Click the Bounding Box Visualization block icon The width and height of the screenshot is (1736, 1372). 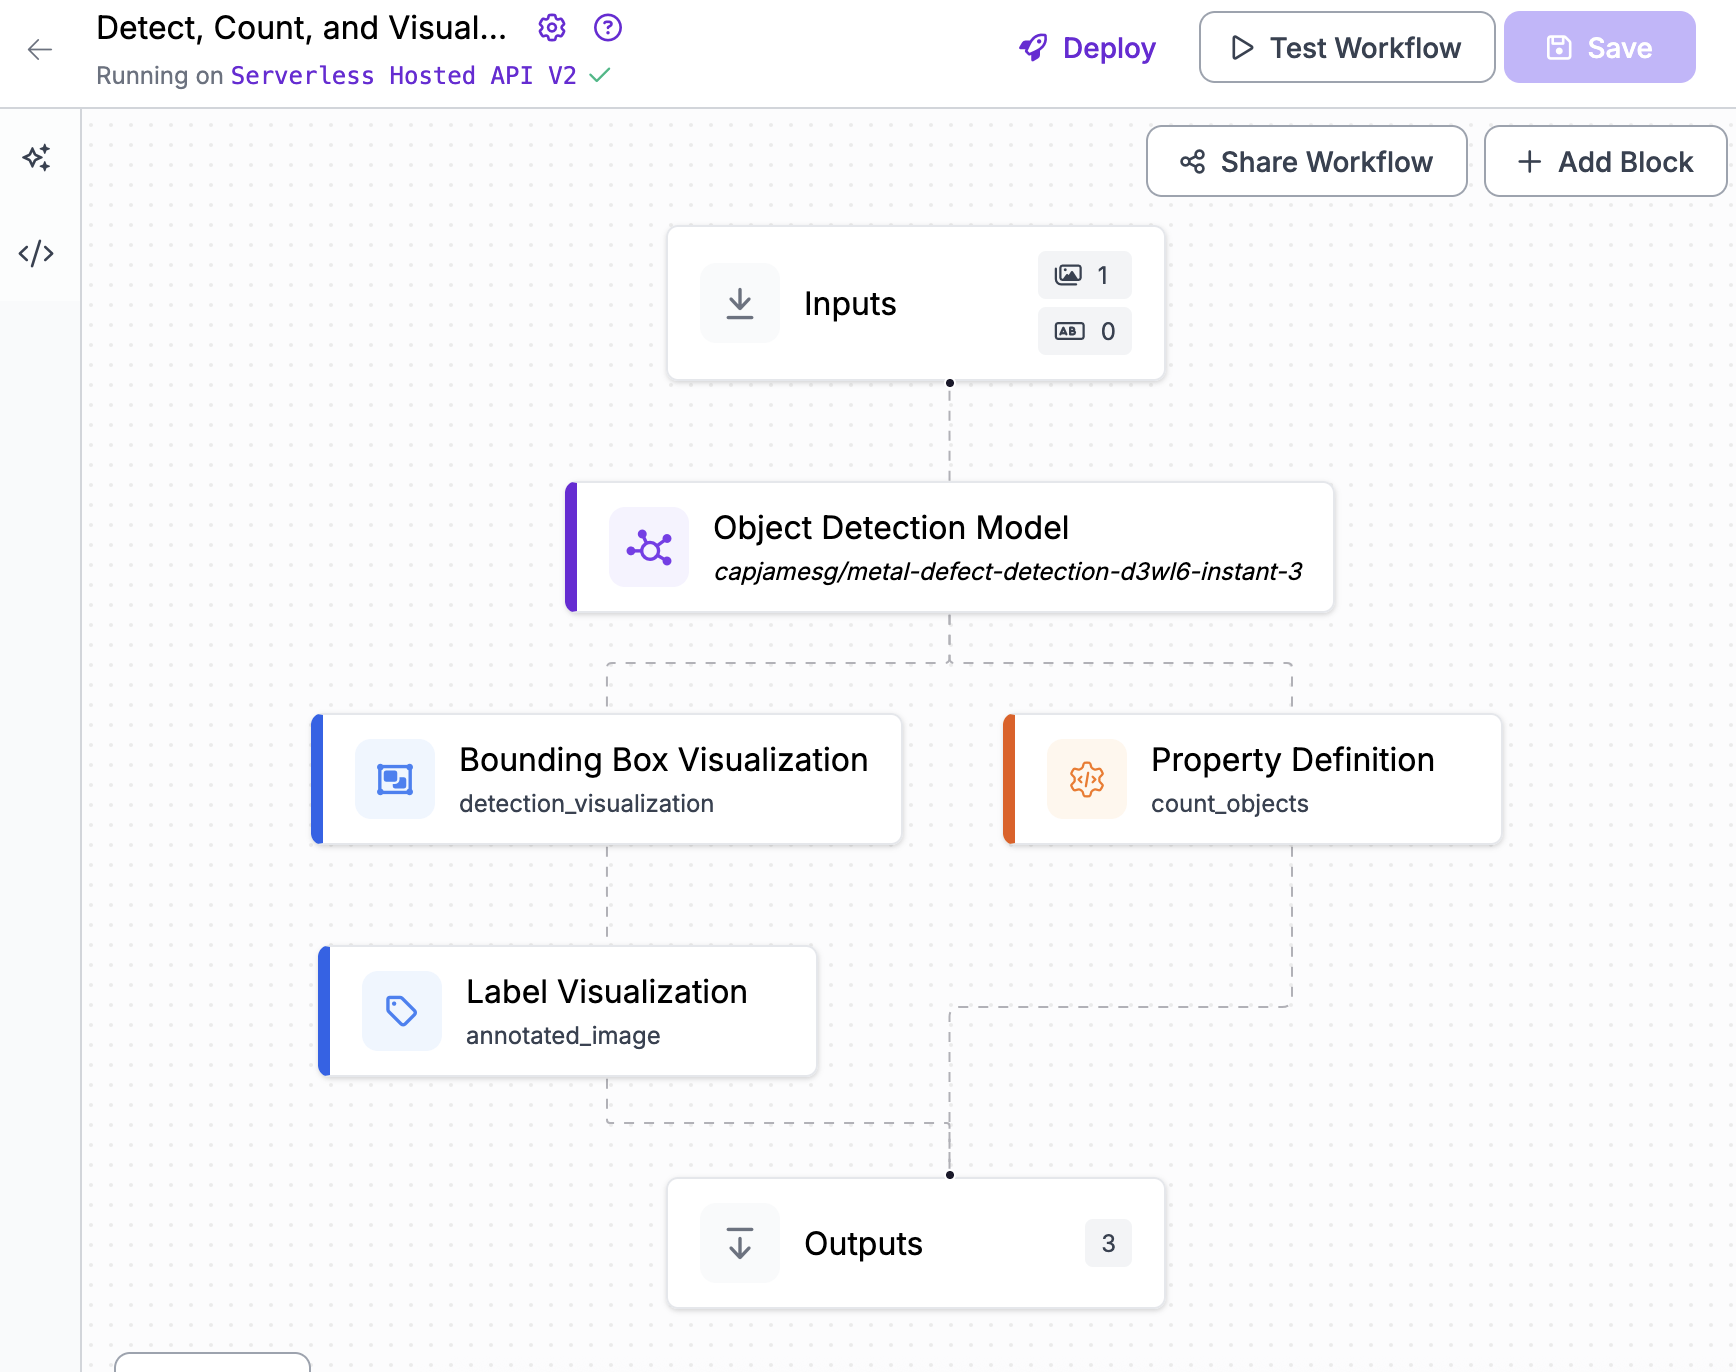click(395, 780)
